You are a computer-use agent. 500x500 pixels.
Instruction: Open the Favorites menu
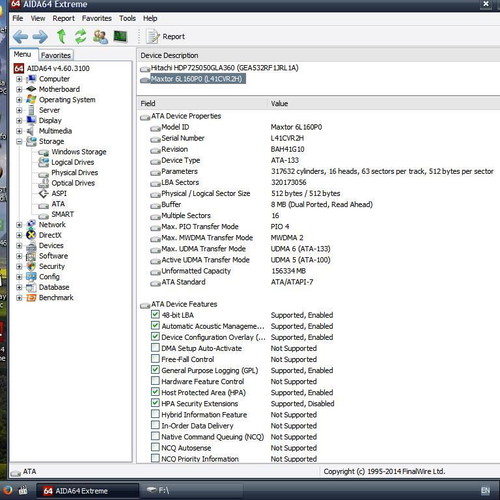pos(97,18)
